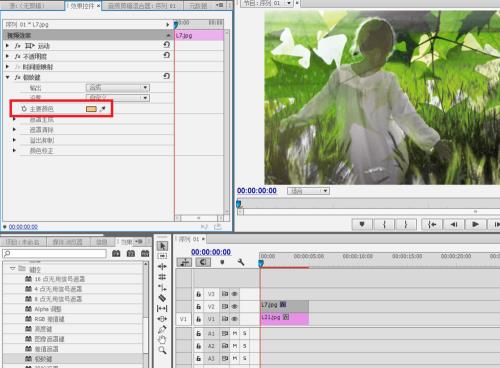Filter by Accelerated Effects icon
The image size is (500, 368).
pyautogui.click(x=116, y=254)
